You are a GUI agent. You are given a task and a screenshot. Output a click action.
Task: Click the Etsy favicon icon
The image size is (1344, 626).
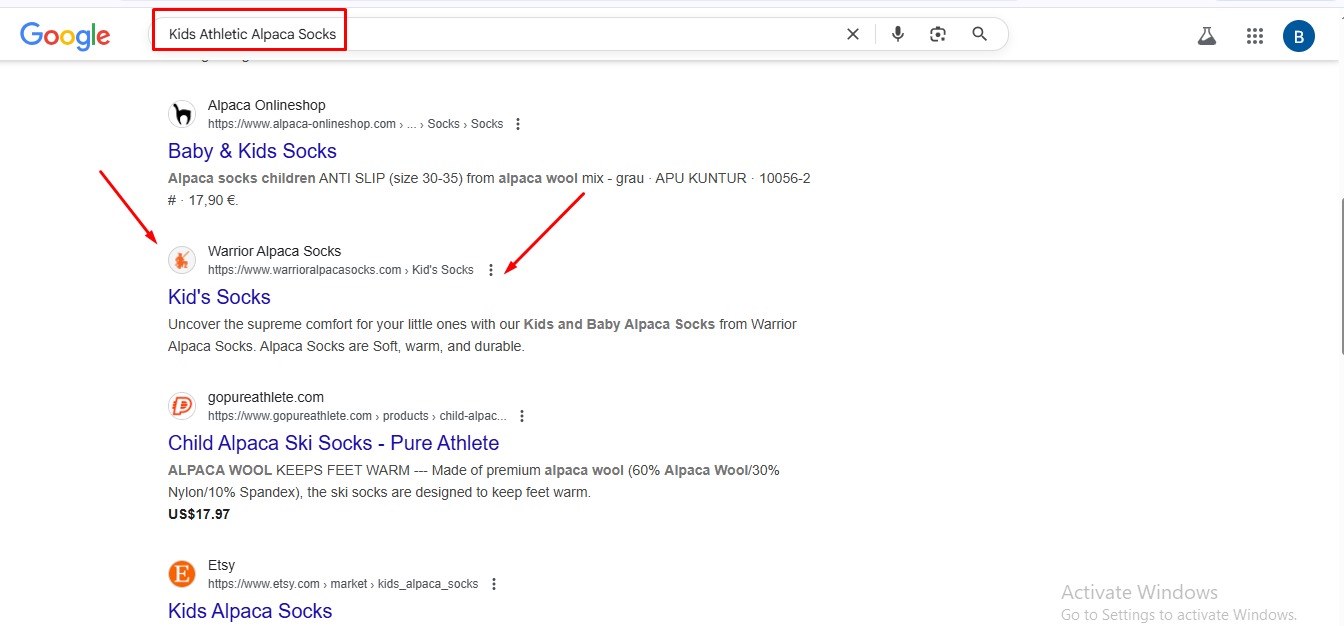point(182,574)
